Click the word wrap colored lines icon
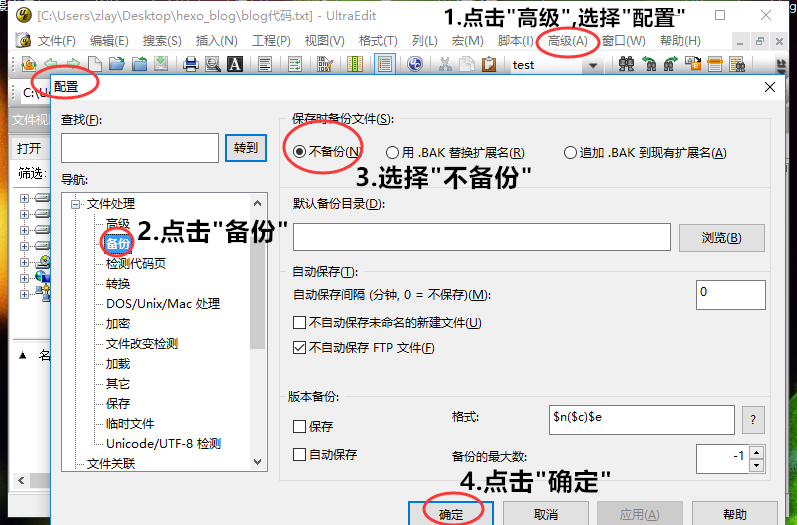The height and width of the screenshot is (525, 797). point(265,64)
